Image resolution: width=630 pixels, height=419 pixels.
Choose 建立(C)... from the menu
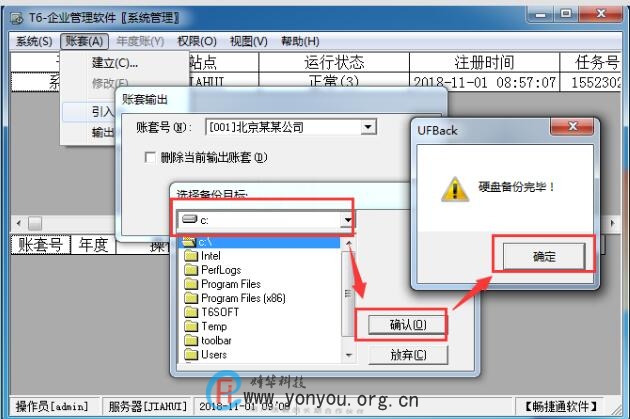coord(115,63)
